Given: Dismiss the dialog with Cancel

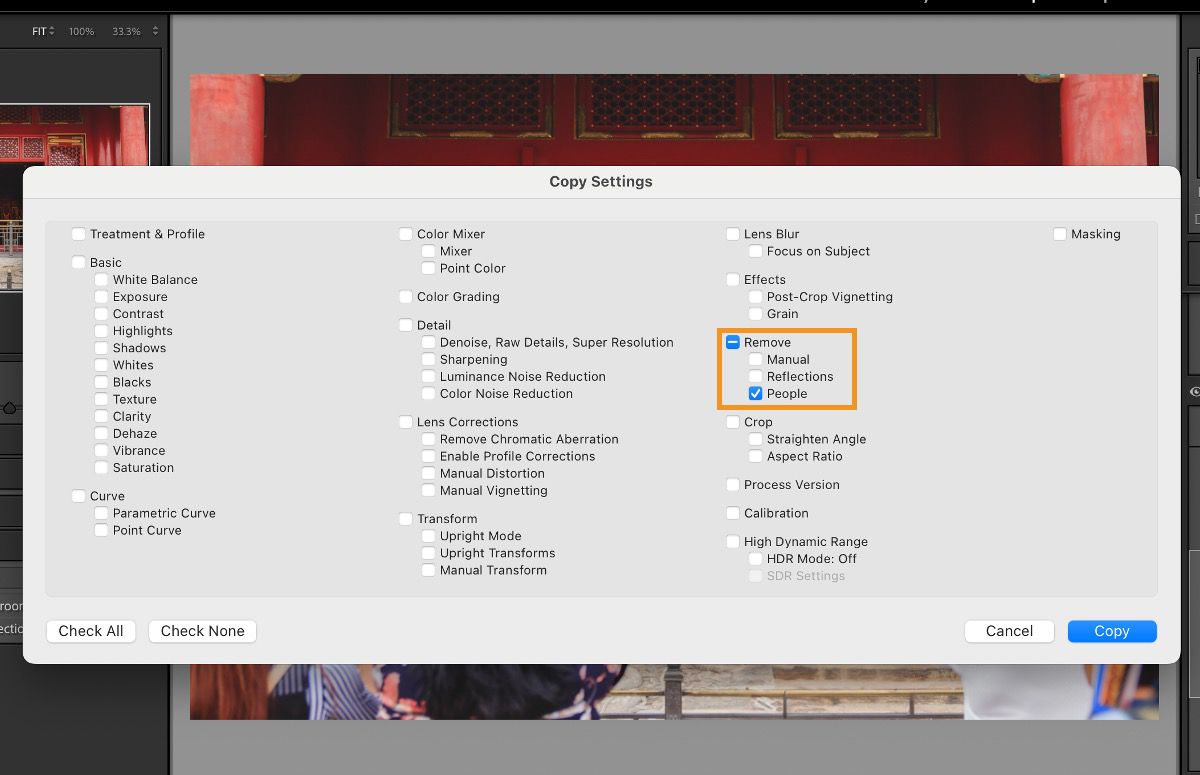Looking at the screenshot, I should (x=1009, y=631).
